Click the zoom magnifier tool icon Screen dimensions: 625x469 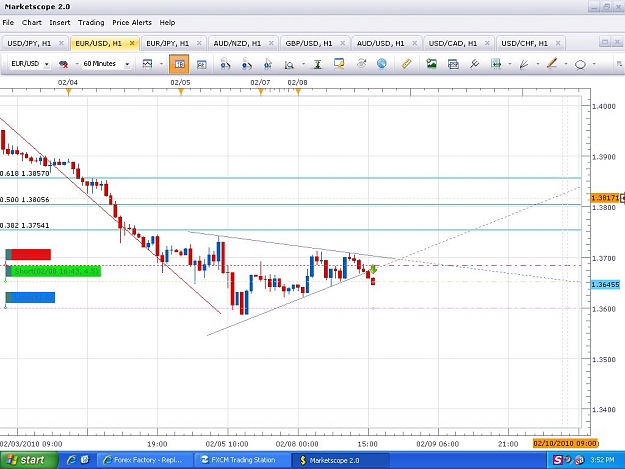pos(289,64)
